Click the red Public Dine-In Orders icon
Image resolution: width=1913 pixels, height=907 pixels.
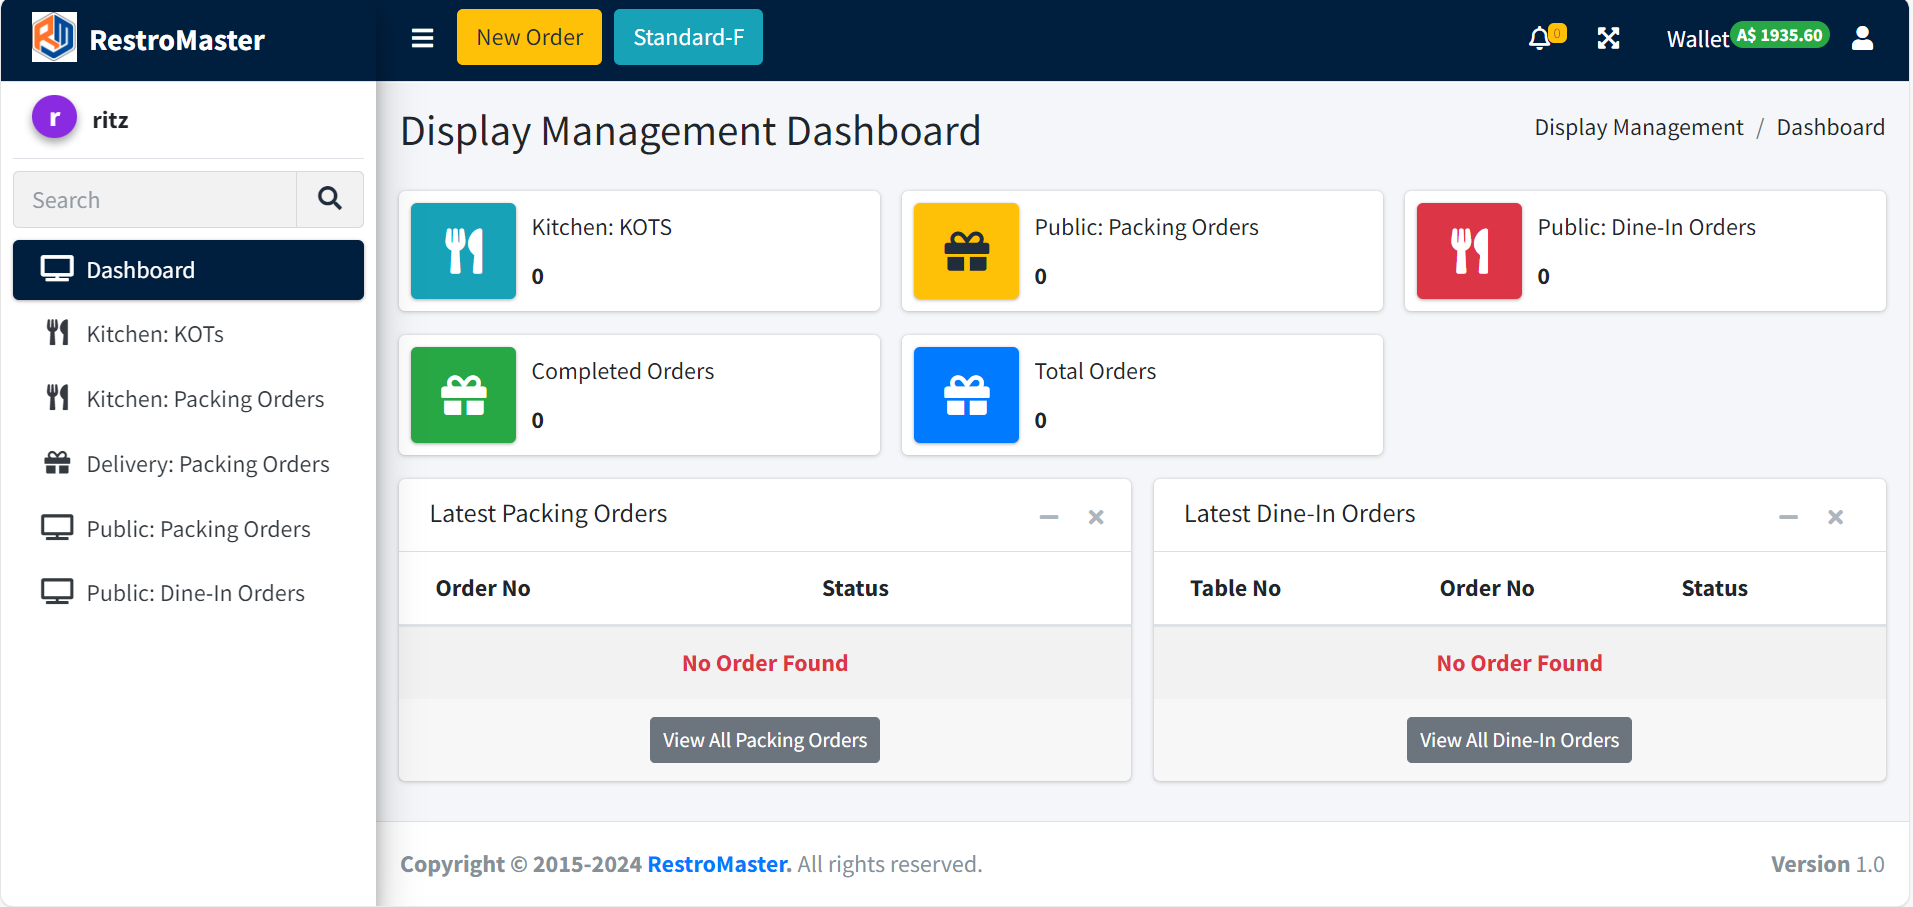tap(1469, 251)
